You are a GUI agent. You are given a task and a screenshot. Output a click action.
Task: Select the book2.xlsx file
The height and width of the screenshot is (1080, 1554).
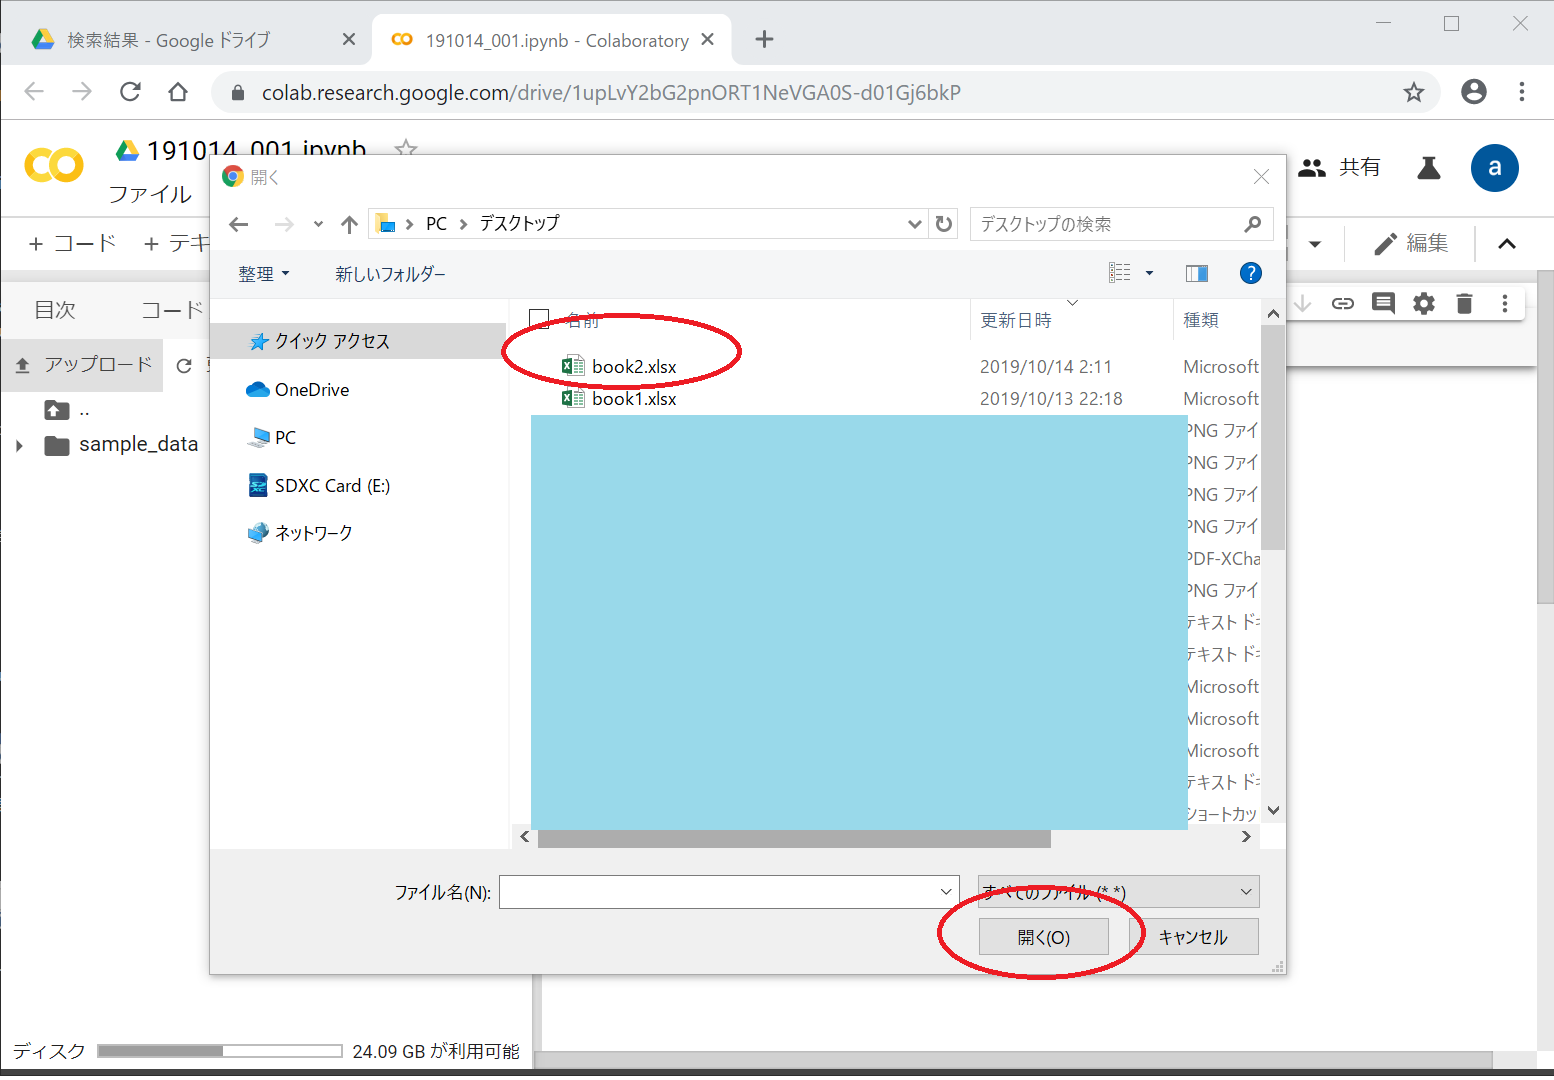click(633, 367)
